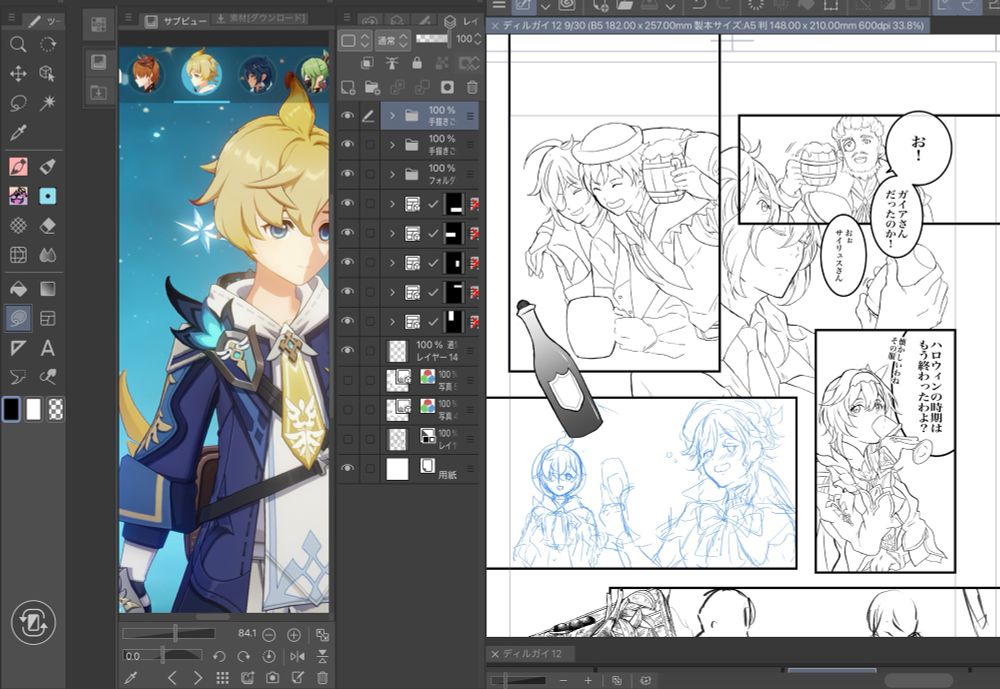Select the white sub color swatch
The image size is (1000, 689).
[34, 409]
